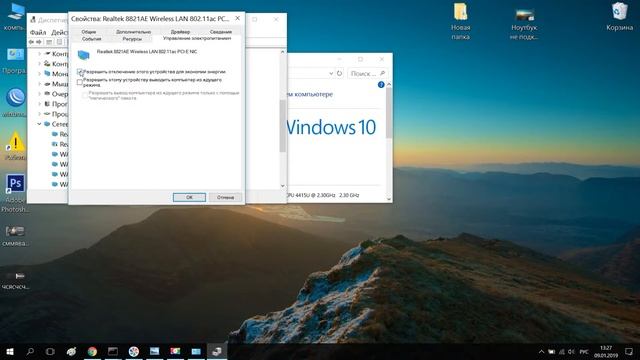This screenshot has height=360, width=640.
Task: Open the Ноутбук не подк... desktop file
Action: tap(524, 23)
